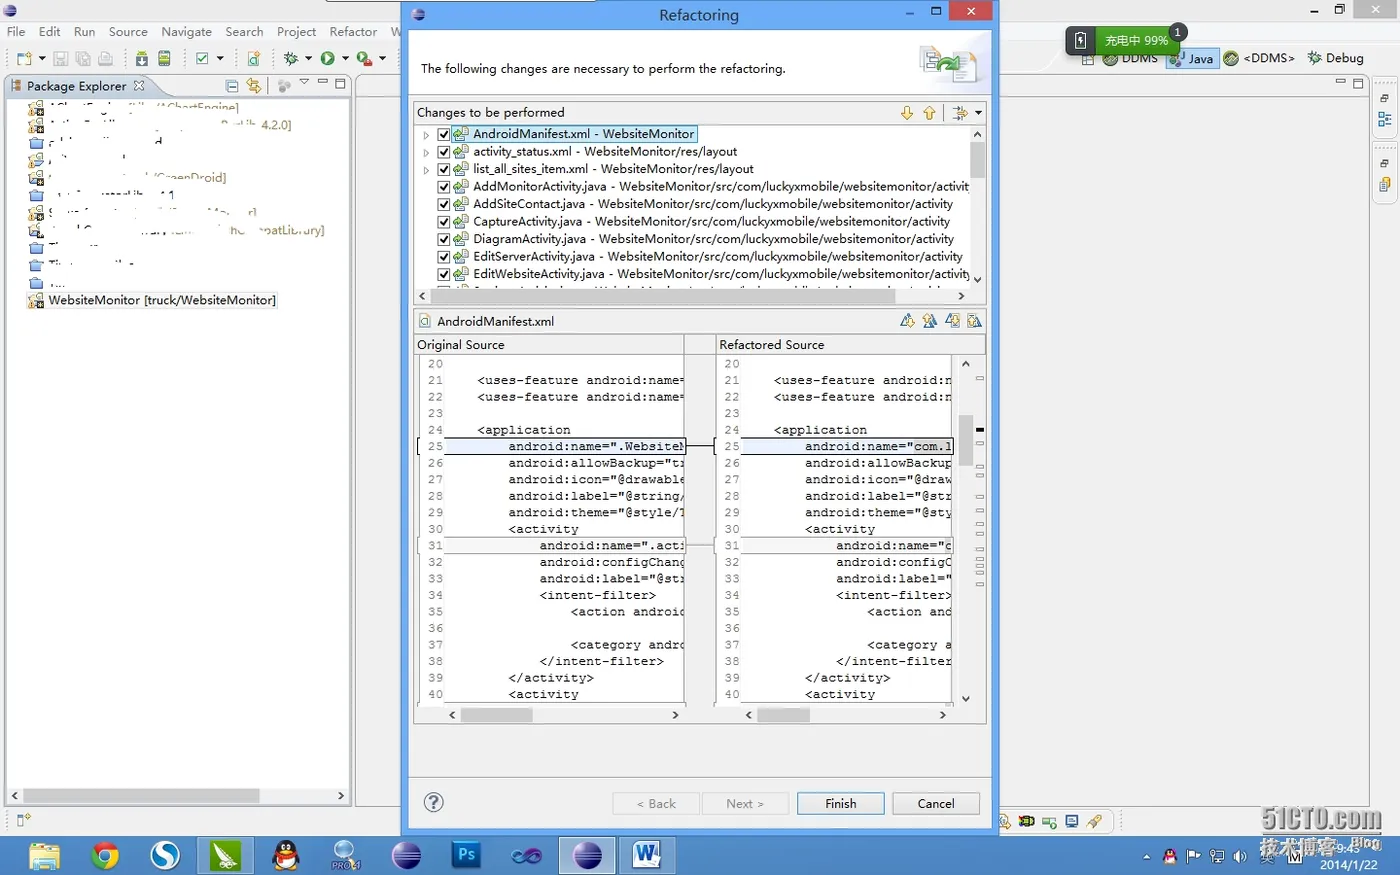
Task: Open the Source menu
Action: [128, 32]
